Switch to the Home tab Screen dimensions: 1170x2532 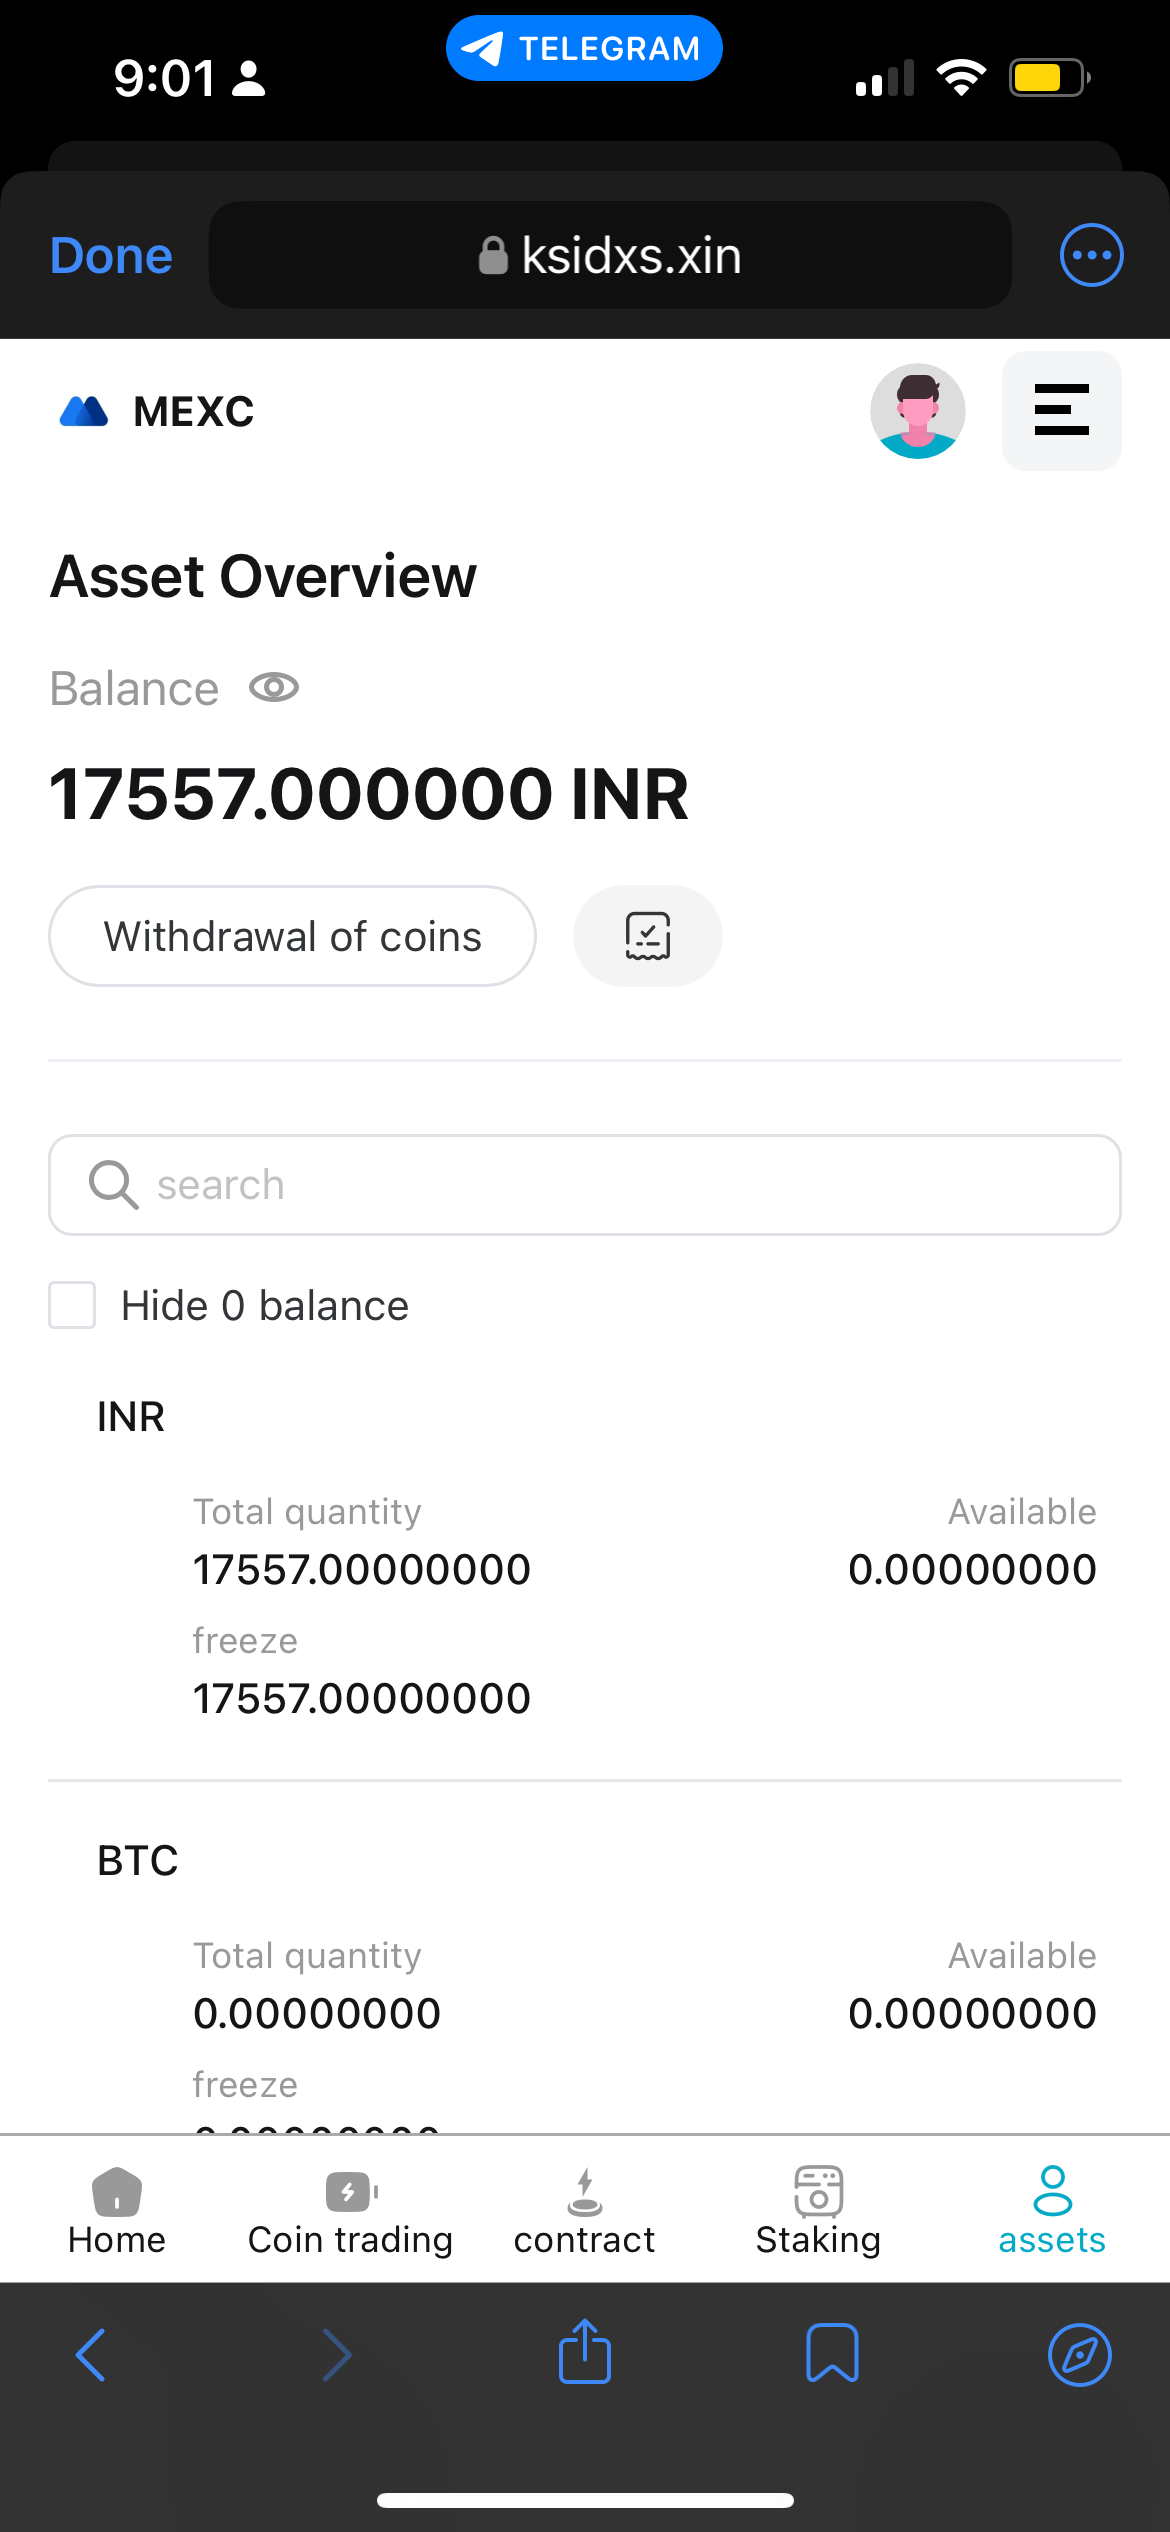tap(117, 2211)
